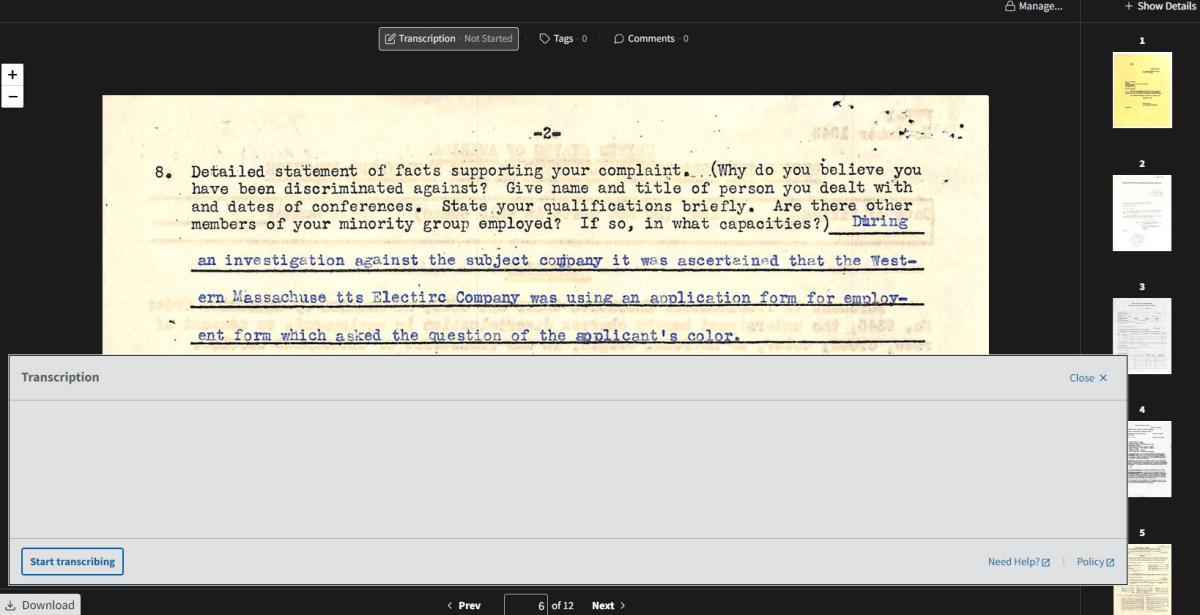Select page 2 thumbnail
Viewport: 1200px width, 615px height.
pyautogui.click(x=1142, y=213)
